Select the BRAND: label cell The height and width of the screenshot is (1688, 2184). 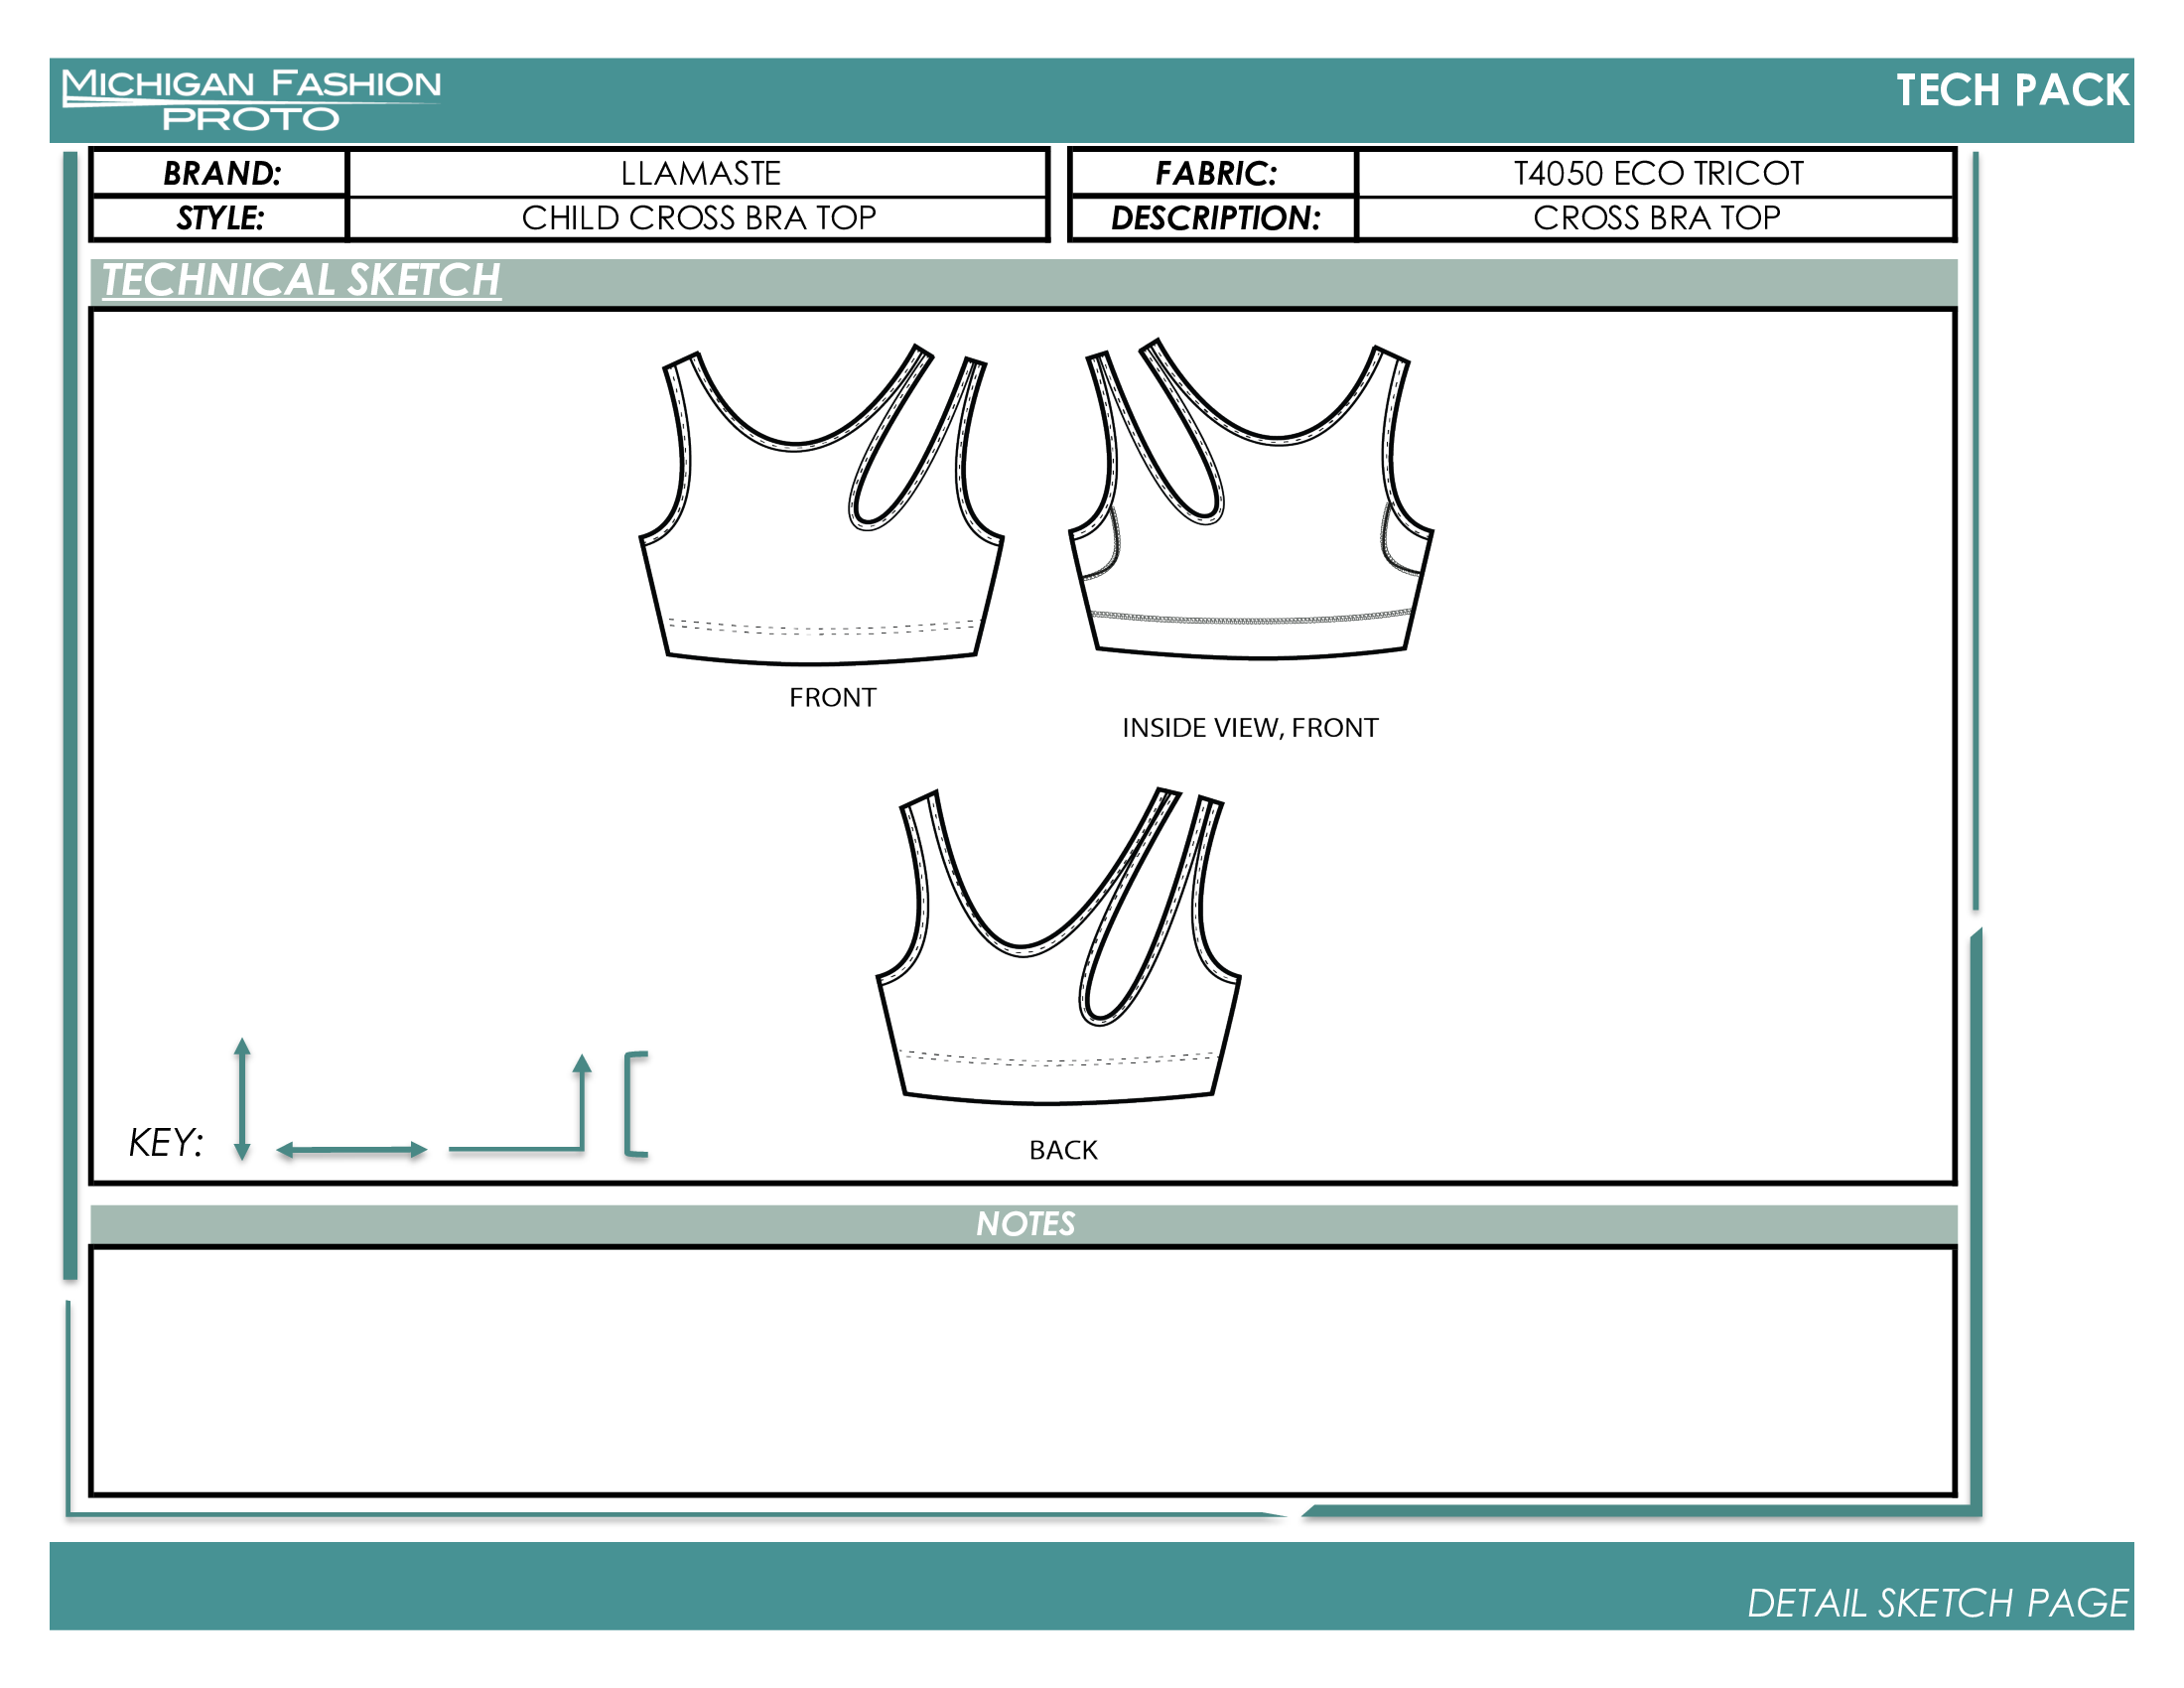click(x=221, y=173)
